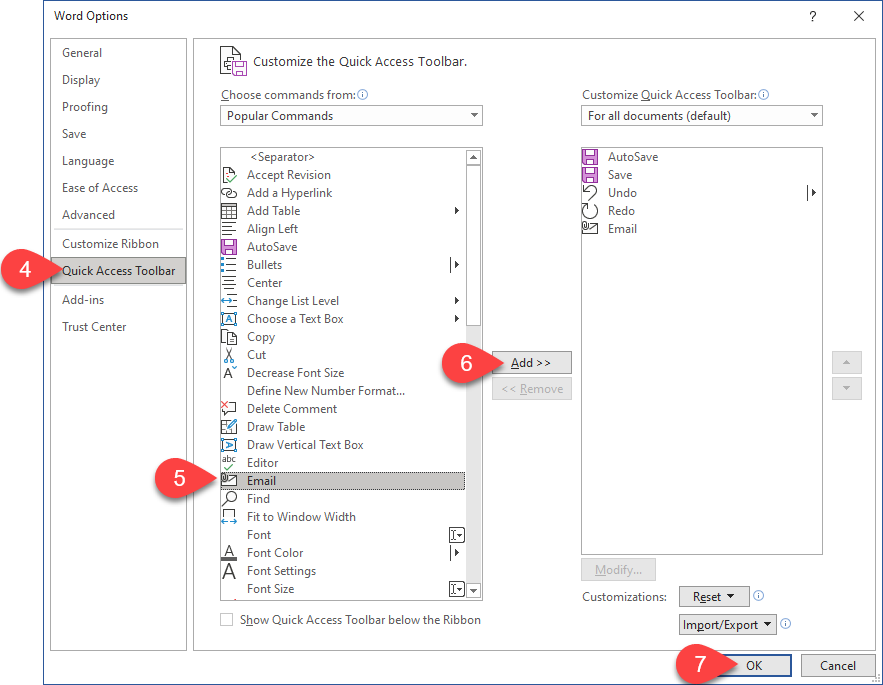The height and width of the screenshot is (685, 883).
Task: Expand the Bullets split arrow
Action: tap(456, 264)
